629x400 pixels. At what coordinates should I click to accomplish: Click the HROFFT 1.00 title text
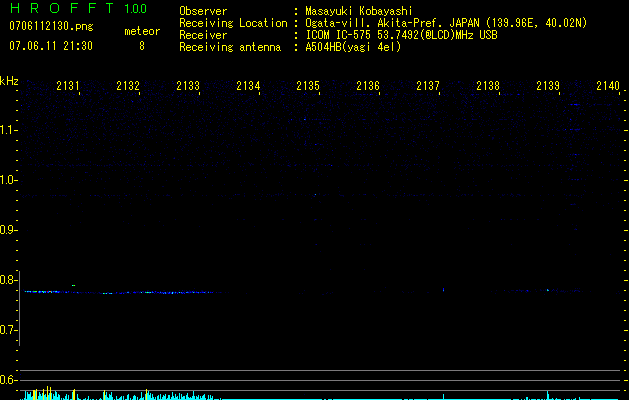[x=78, y=8]
